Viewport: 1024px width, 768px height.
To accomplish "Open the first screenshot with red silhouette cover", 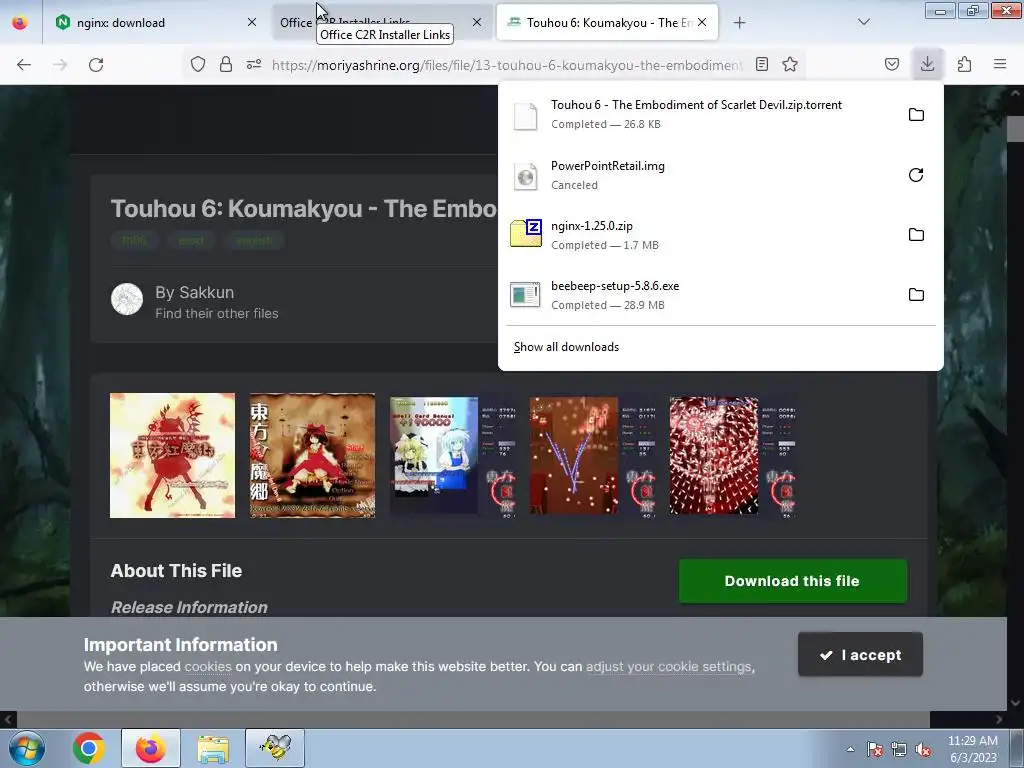I will (172, 455).
